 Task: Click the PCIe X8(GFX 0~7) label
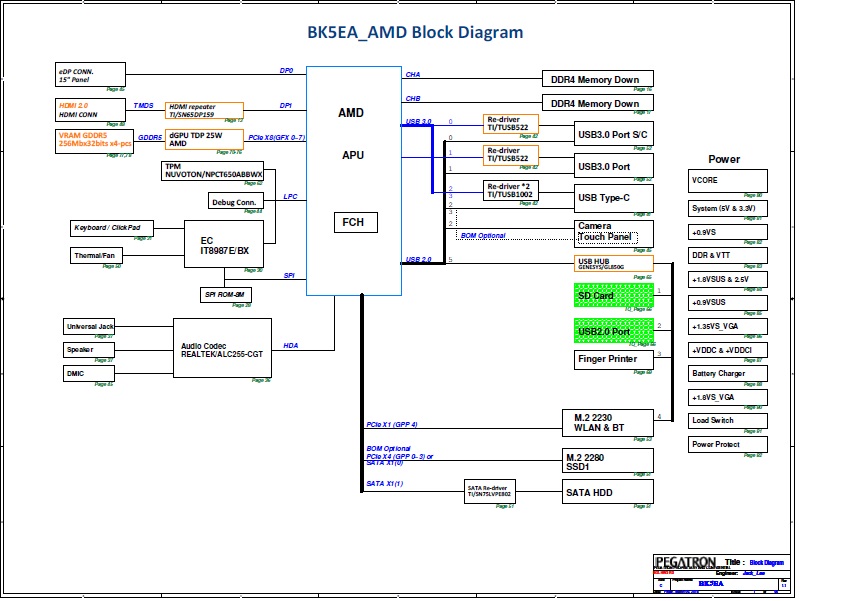coord(277,137)
